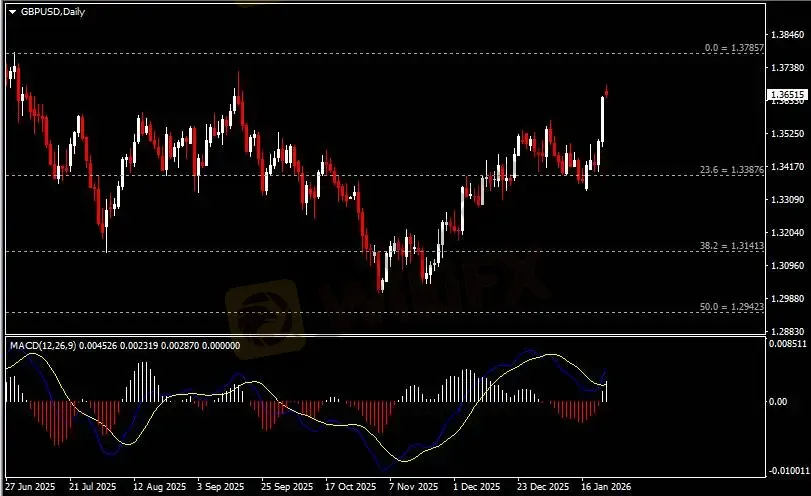
Task: Click the MACD scale value -0.010011
Action: click(x=789, y=471)
